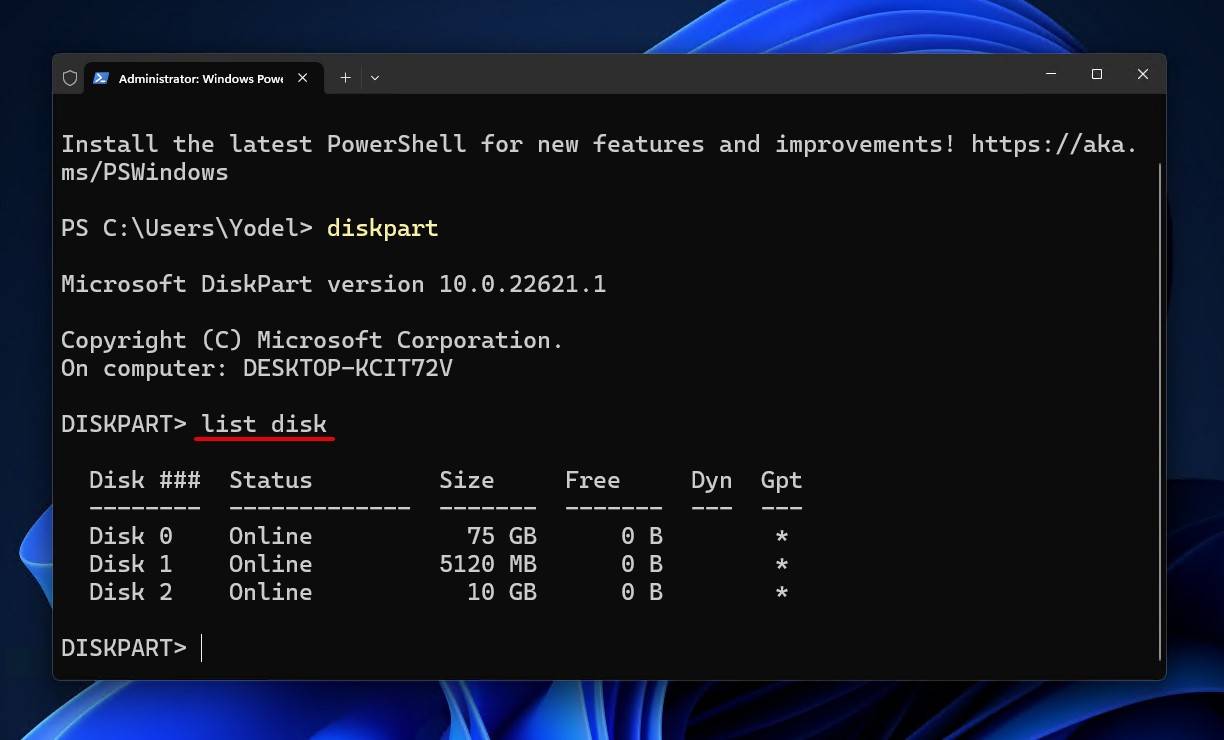Minimize the terminal window
Viewport: 1224px width, 740px height.
[1051, 74]
